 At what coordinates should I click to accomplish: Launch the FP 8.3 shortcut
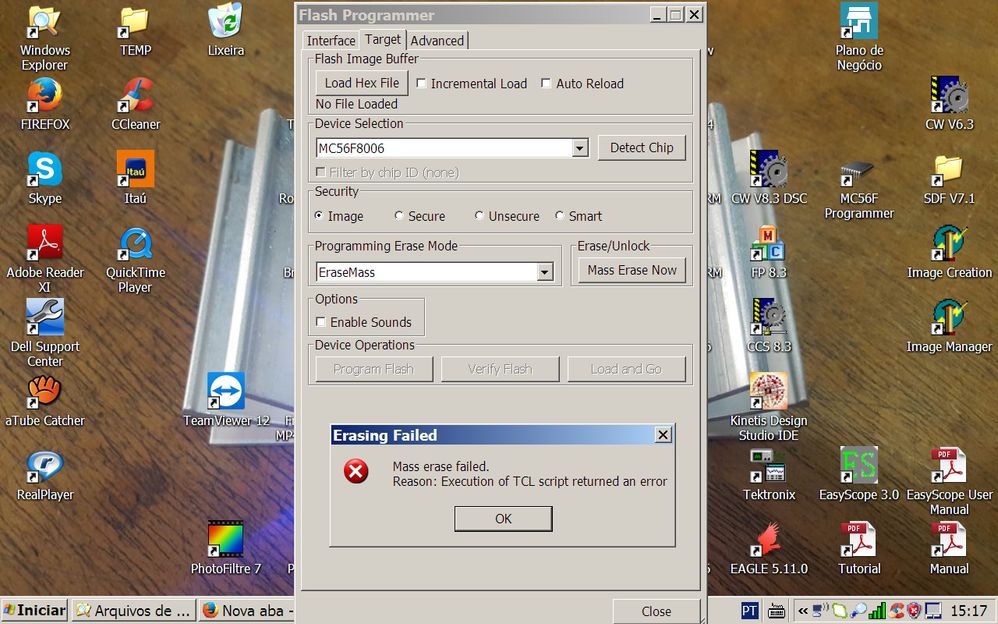[x=768, y=252]
